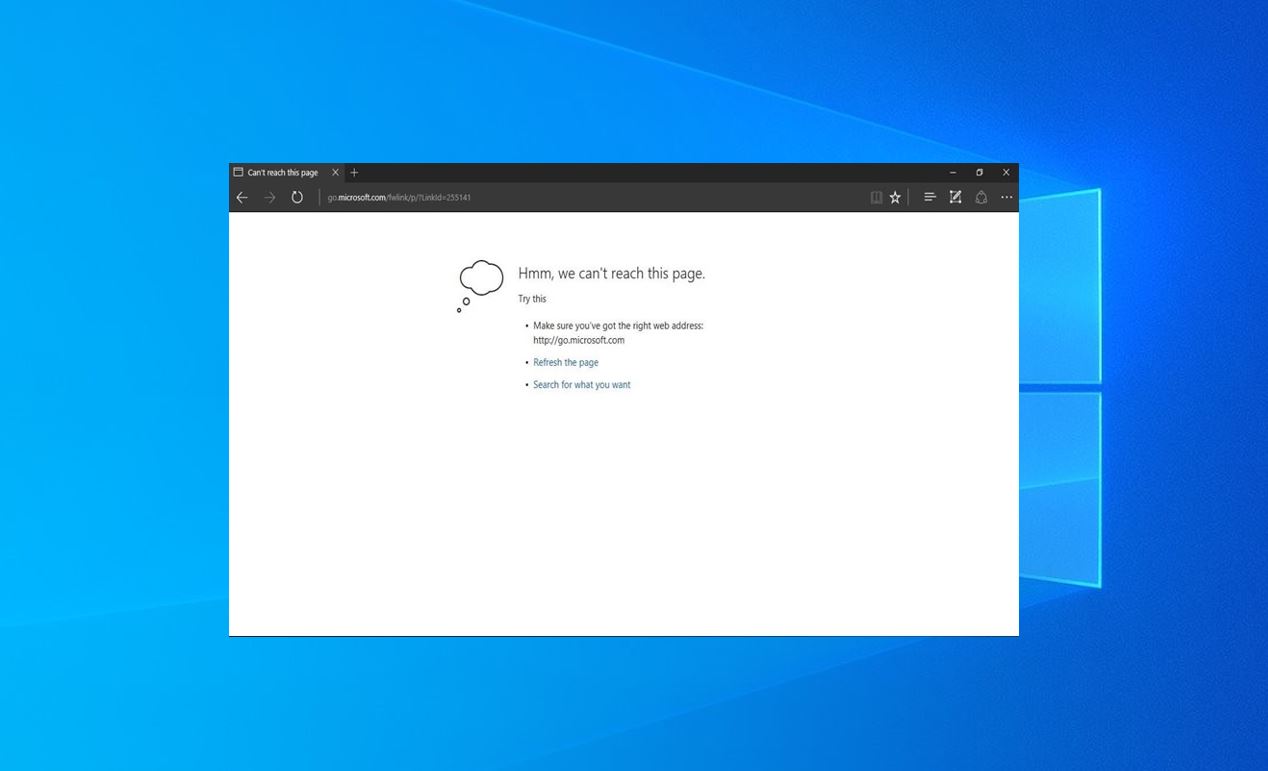Minimize the Edge window
Viewport: 1268px width, 771px height.
(953, 173)
